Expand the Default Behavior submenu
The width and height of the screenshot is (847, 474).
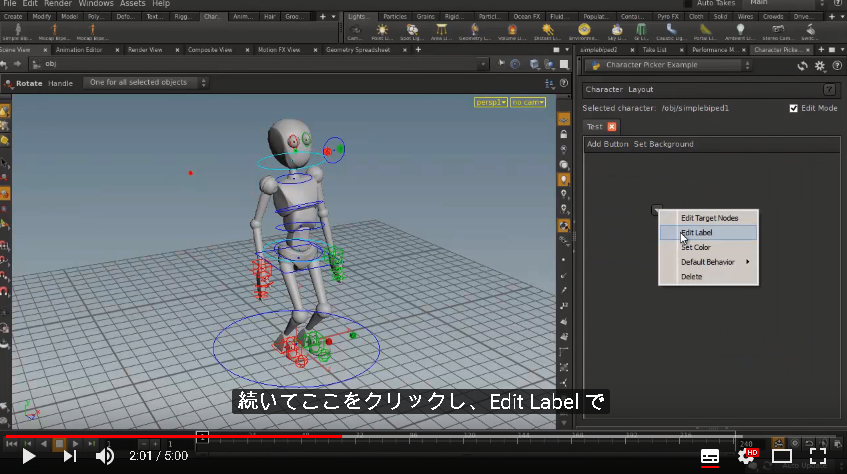pos(708,262)
